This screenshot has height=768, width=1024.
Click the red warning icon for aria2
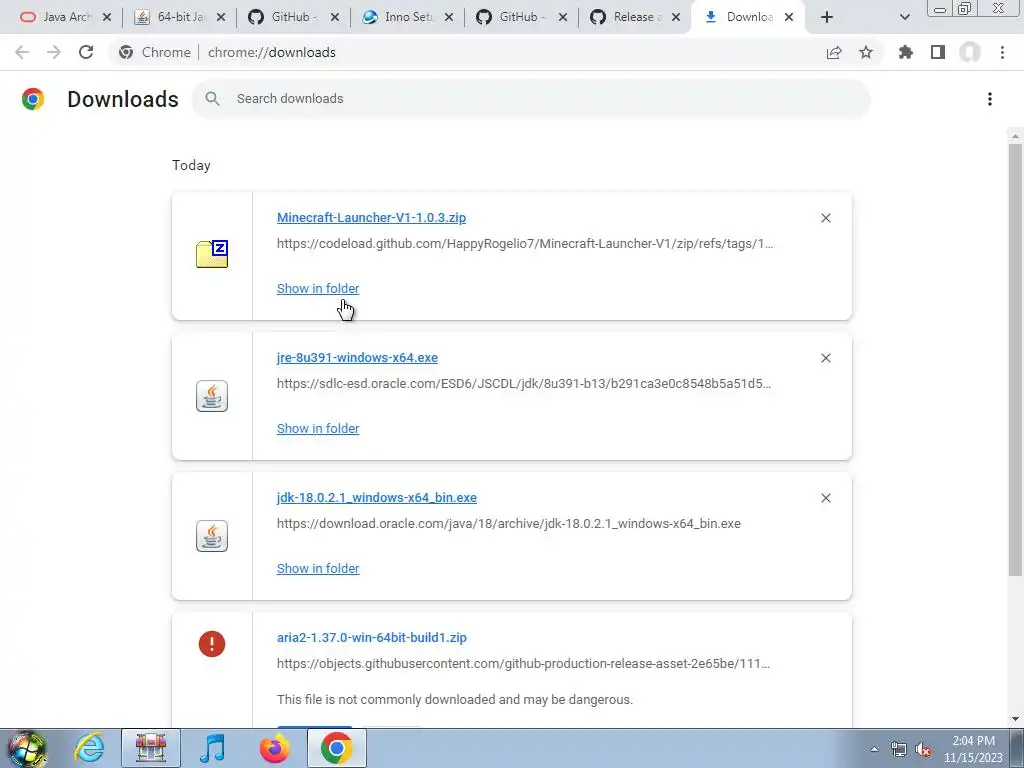pos(212,644)
